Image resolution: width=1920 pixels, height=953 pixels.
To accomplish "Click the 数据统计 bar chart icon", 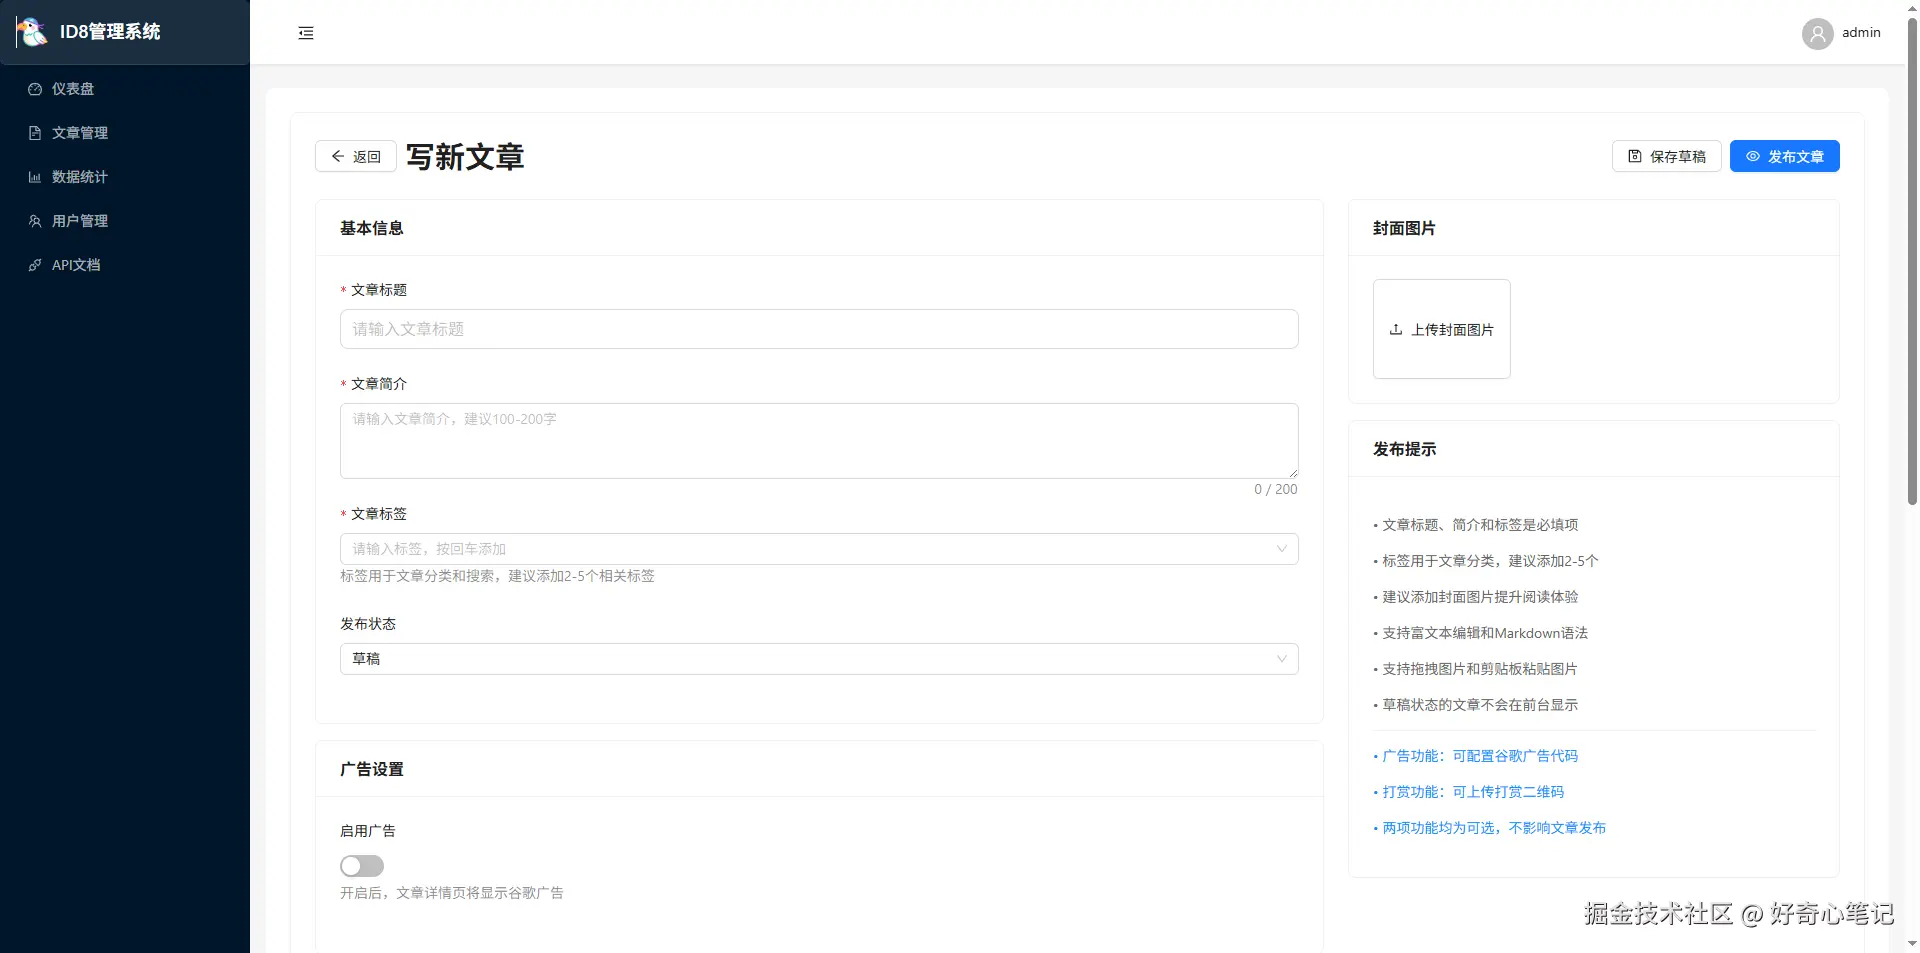I will click(x=35, y=177).
